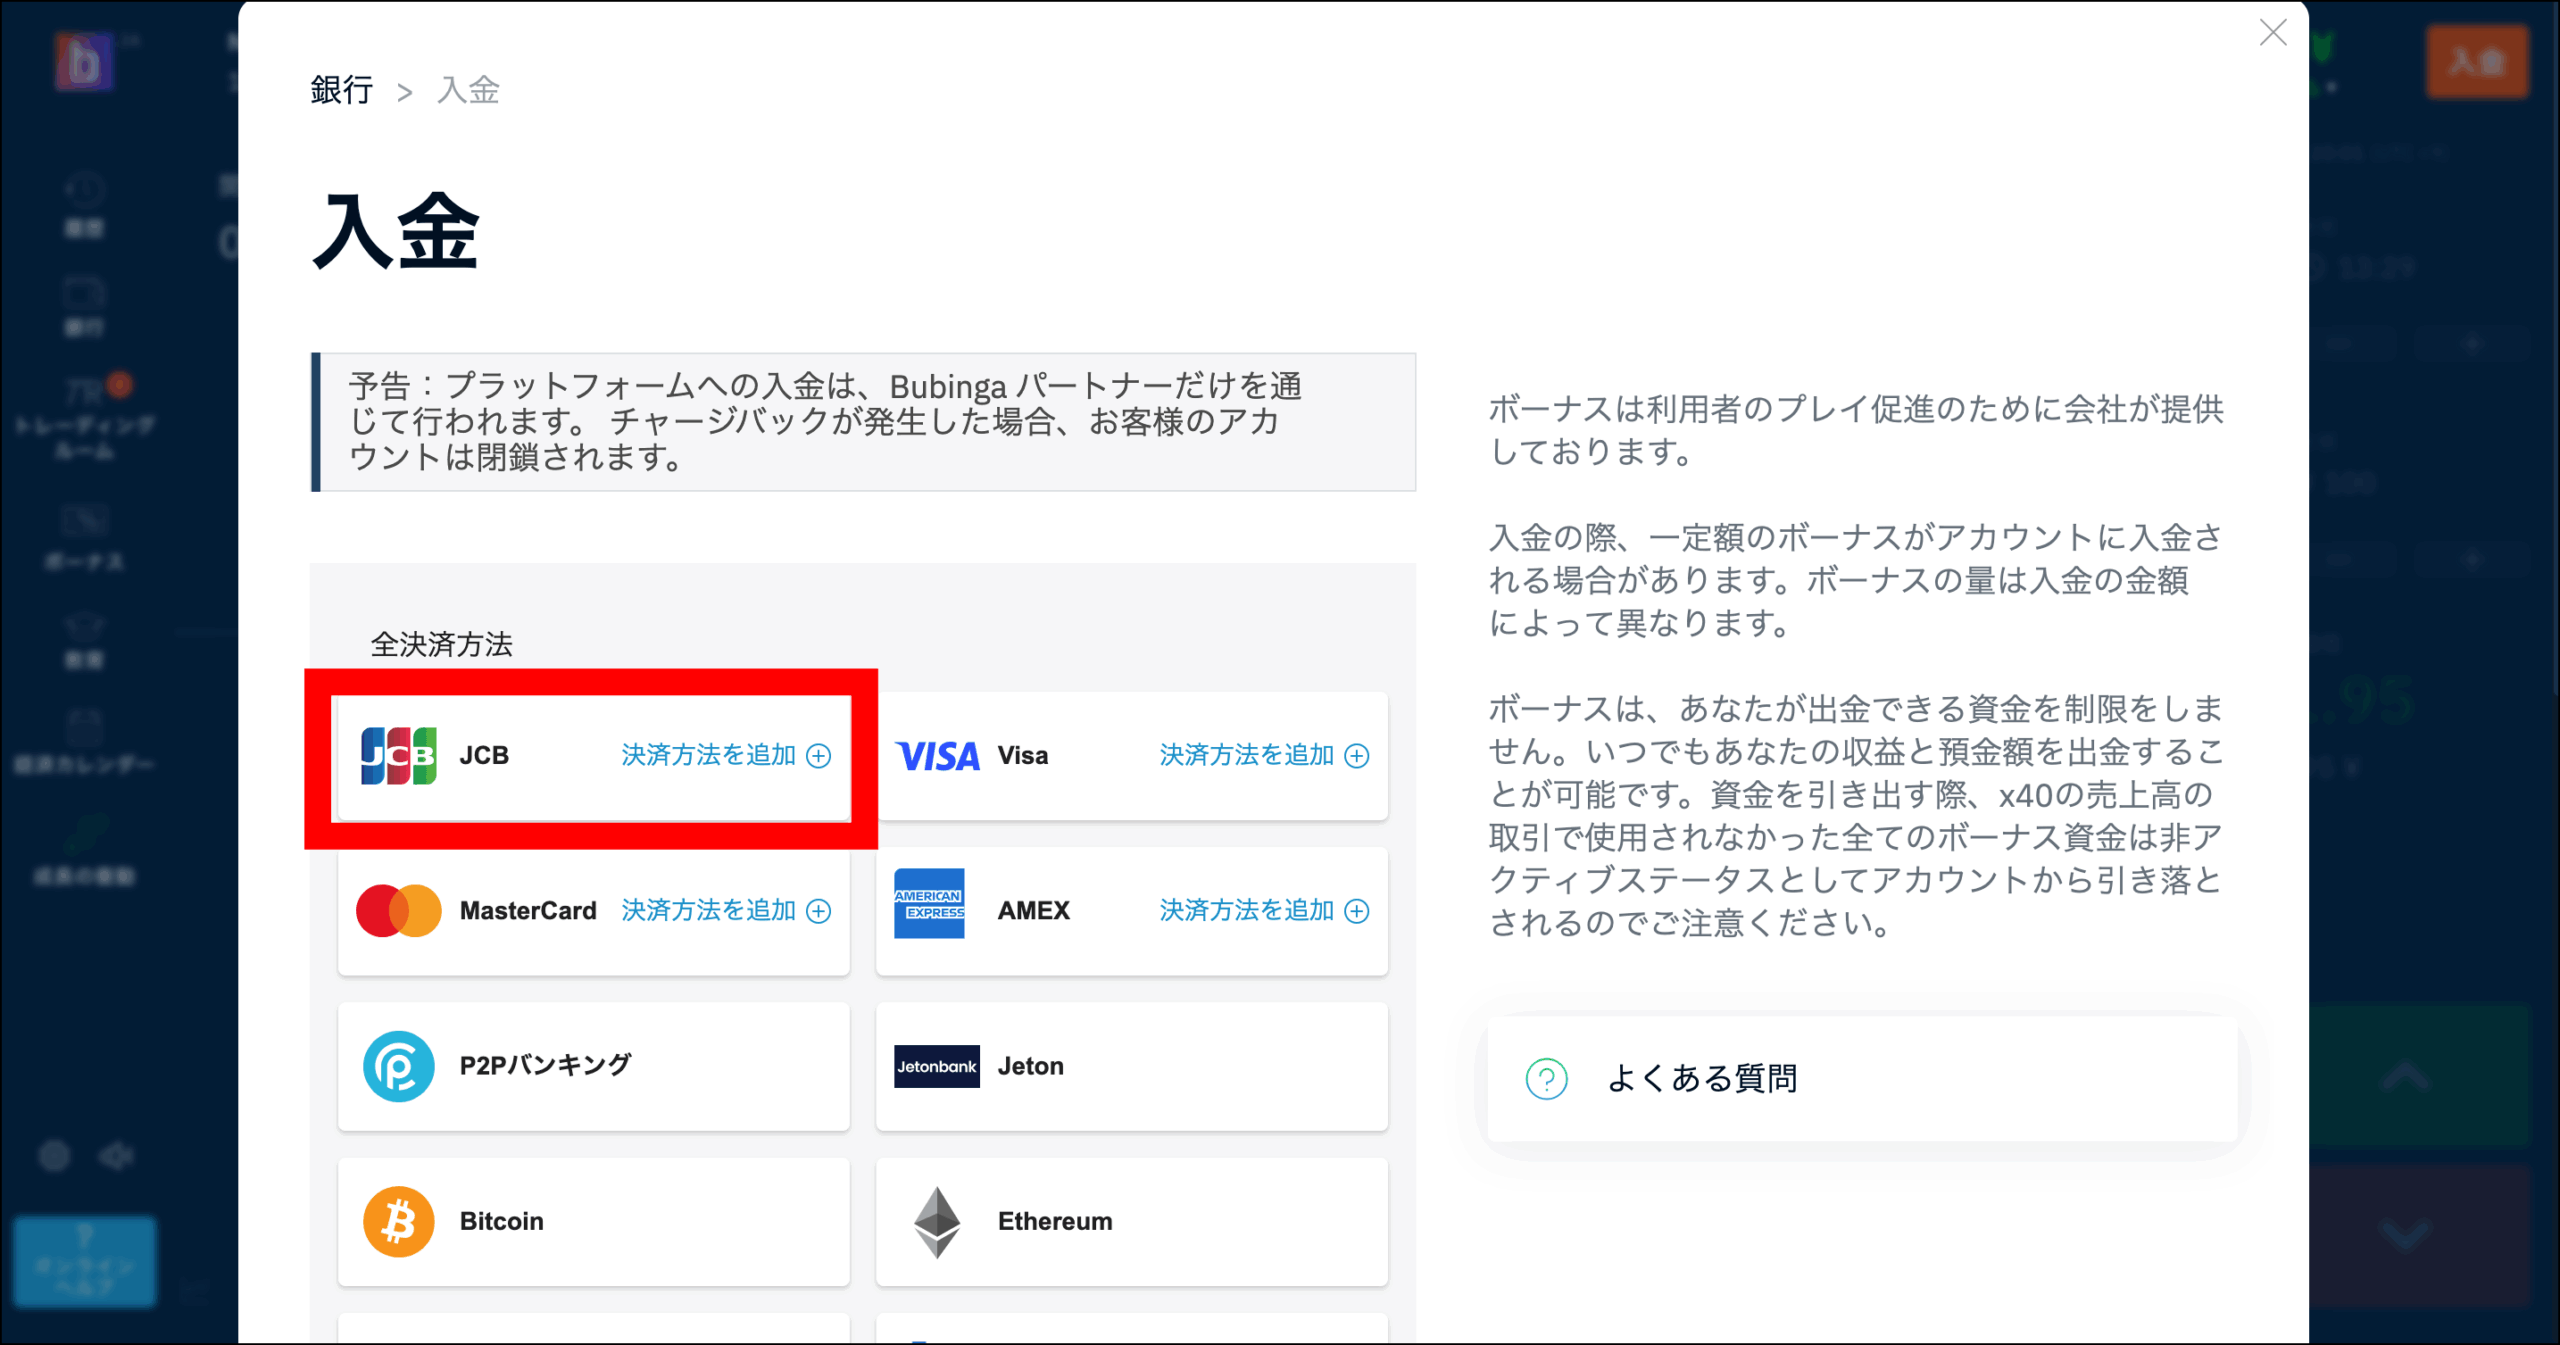Click the 銀行 breadcrumb link

(x=341, y=91)
